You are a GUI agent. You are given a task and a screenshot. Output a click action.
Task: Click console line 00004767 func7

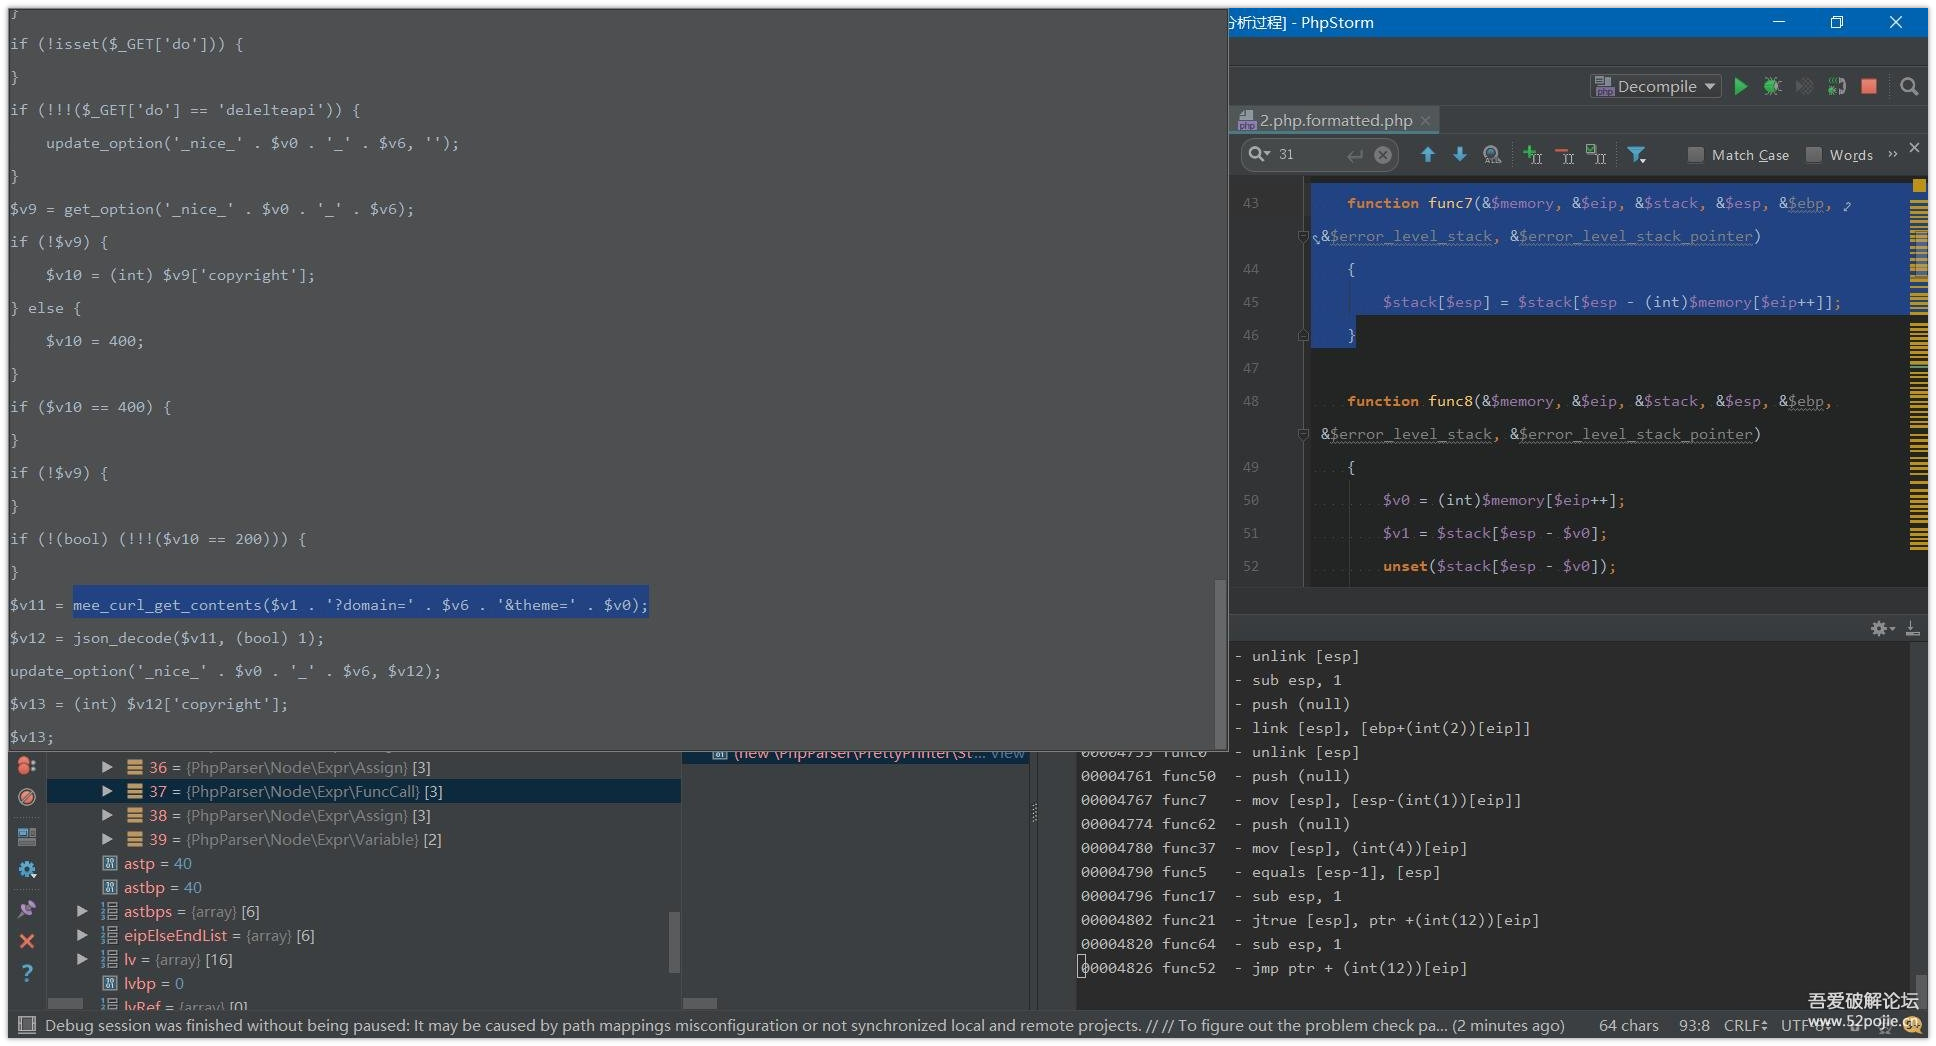click(1300, 800)
